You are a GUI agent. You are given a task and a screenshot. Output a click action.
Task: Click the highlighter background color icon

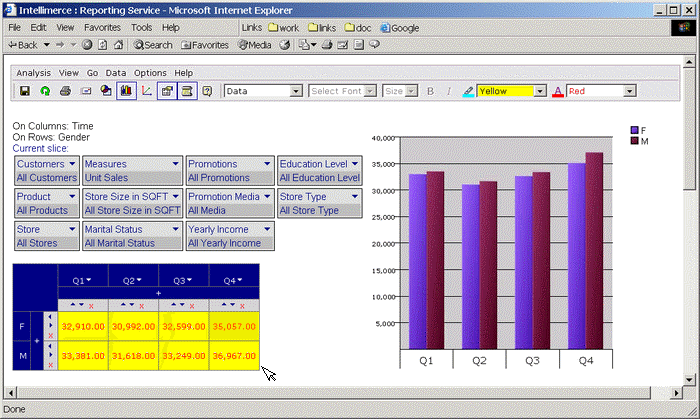click(x=468, y=91)
